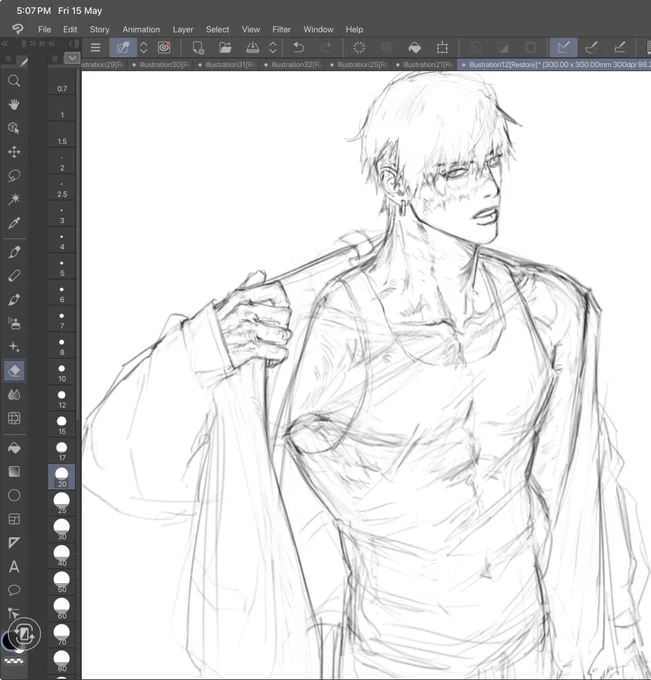
Task: Switch to the Illustration31 tab
Action: (x=227, y=65)
